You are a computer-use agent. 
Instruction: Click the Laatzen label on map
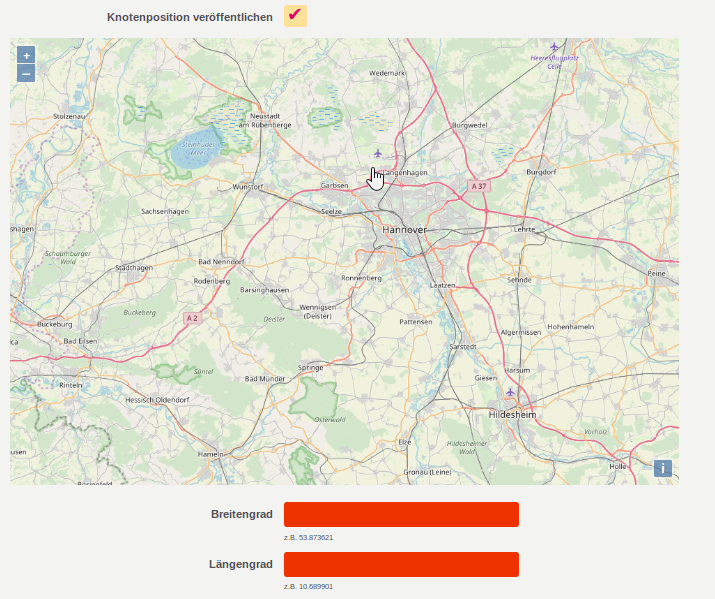pos(442,285)
